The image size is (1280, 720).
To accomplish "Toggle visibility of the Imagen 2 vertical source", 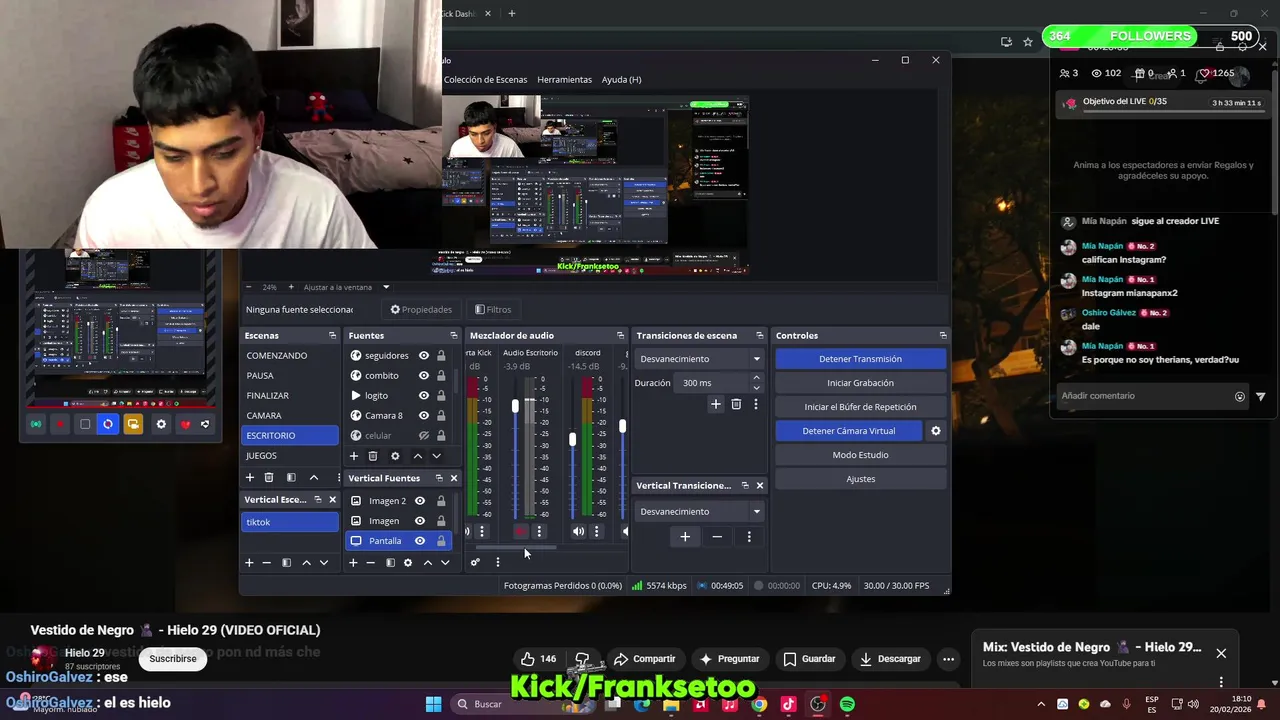I will click(420, 501).
